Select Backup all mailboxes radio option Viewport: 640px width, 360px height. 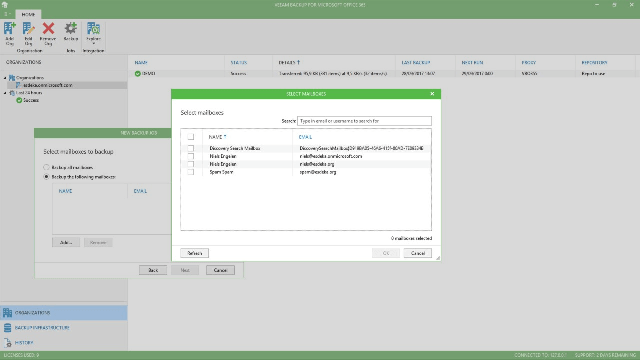click(x=46, y=167)
